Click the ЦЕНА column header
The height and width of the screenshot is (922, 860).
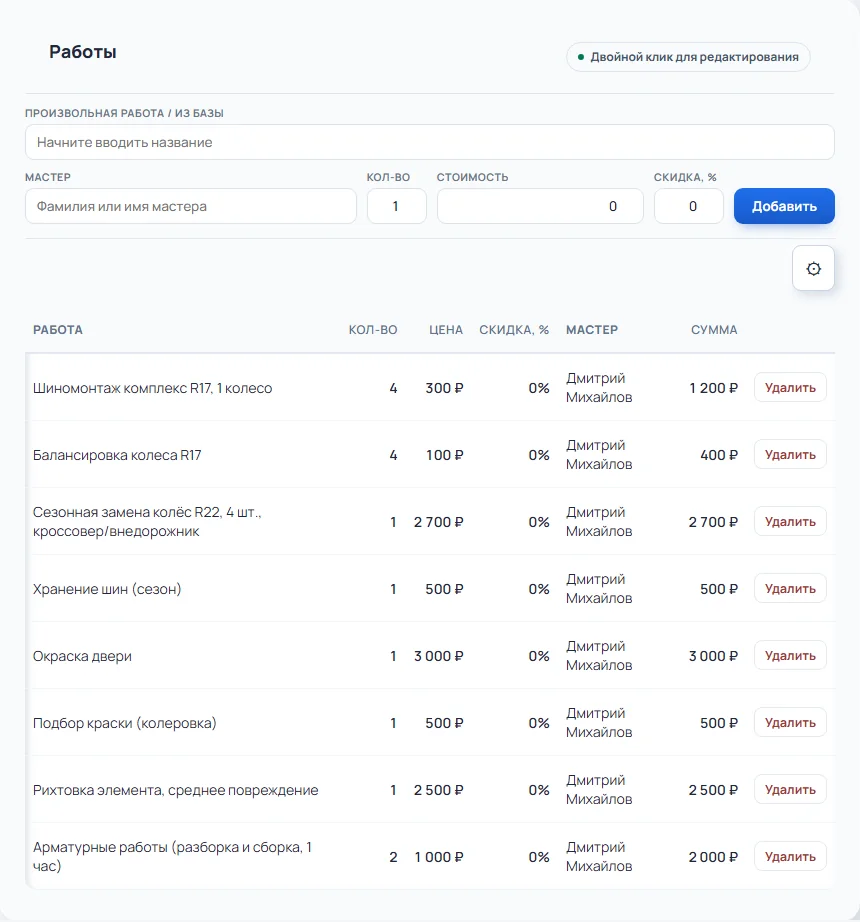pyautogui.click(x=446, y=330)
